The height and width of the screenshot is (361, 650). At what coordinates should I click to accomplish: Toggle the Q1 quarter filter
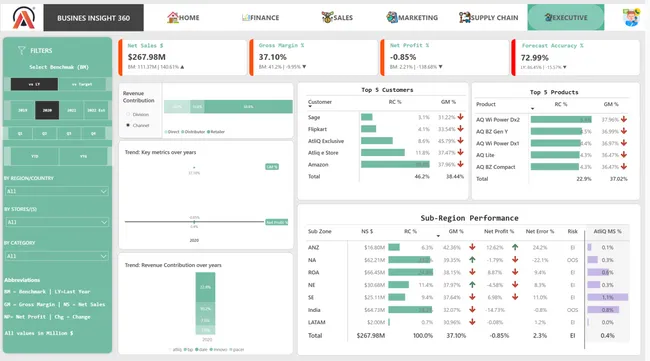pos(20,133)
